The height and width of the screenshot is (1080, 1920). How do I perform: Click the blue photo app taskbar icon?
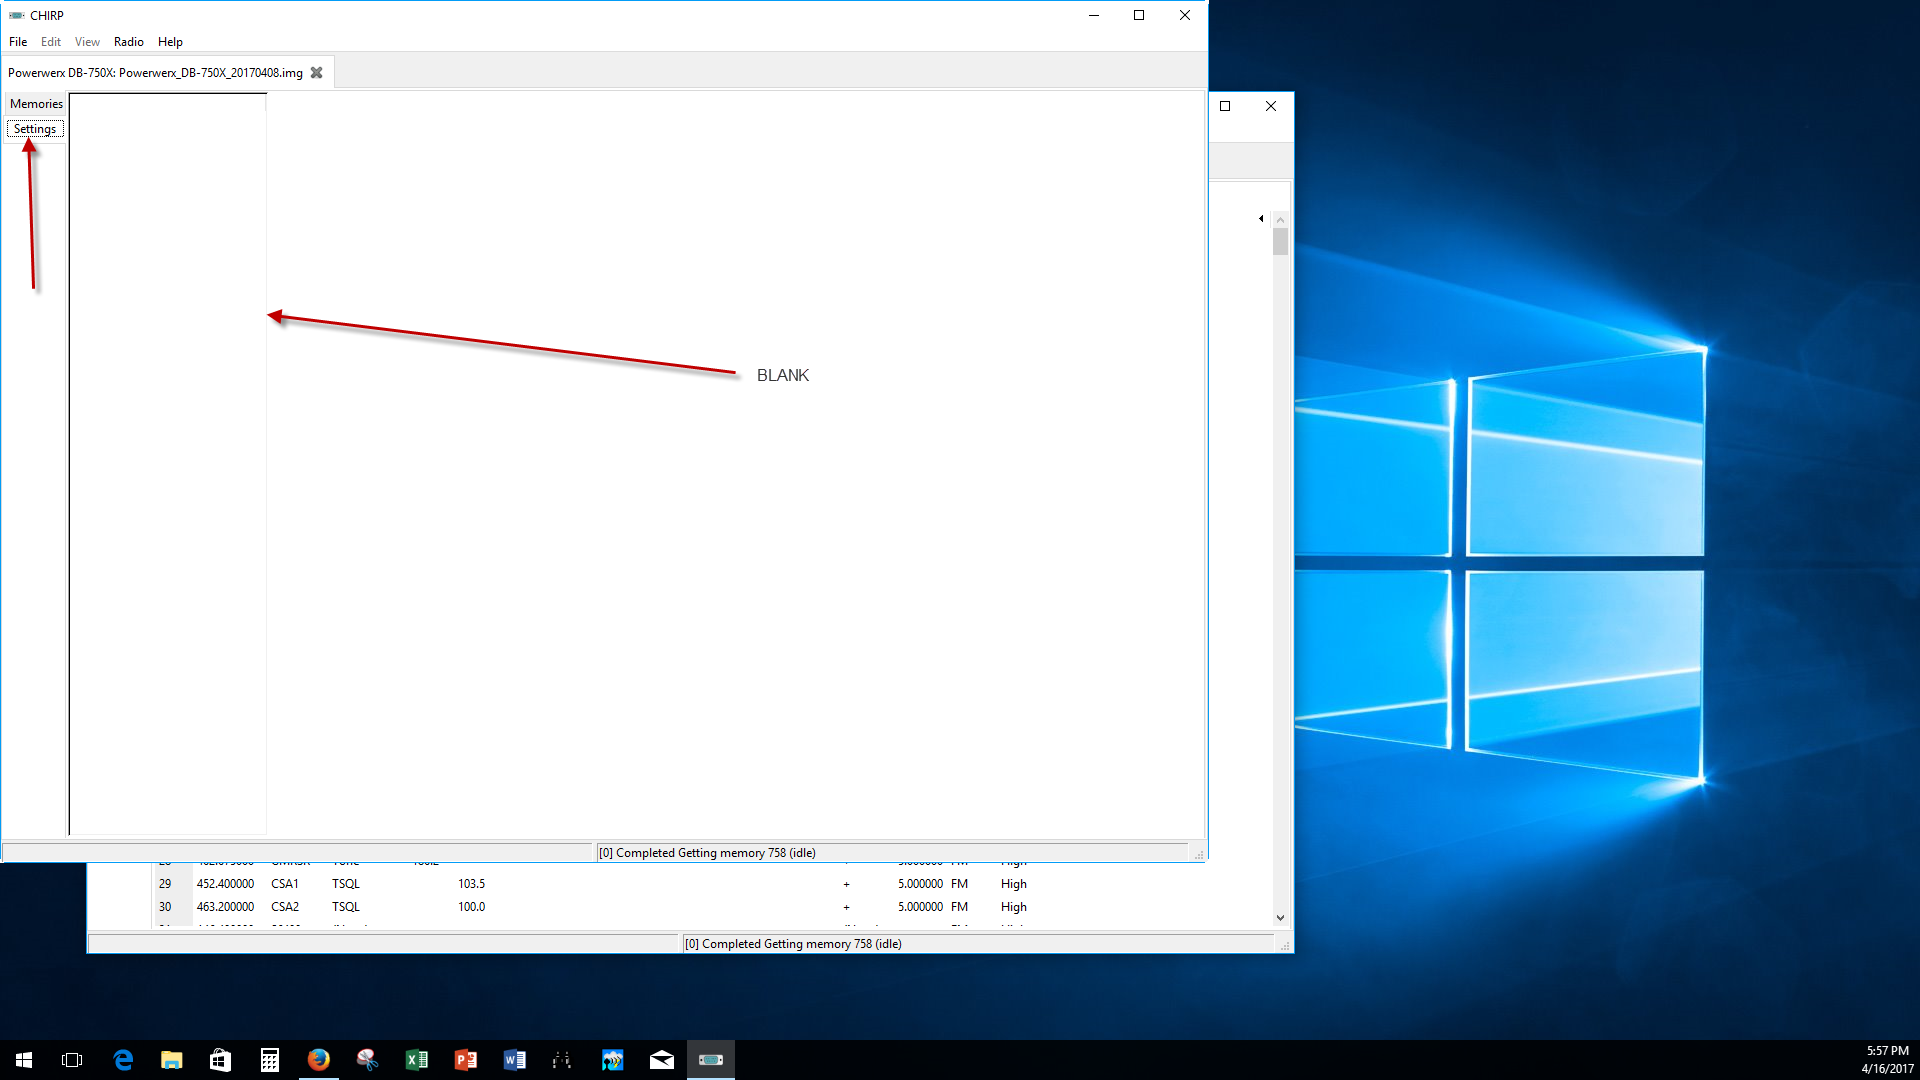point(612,1060)
